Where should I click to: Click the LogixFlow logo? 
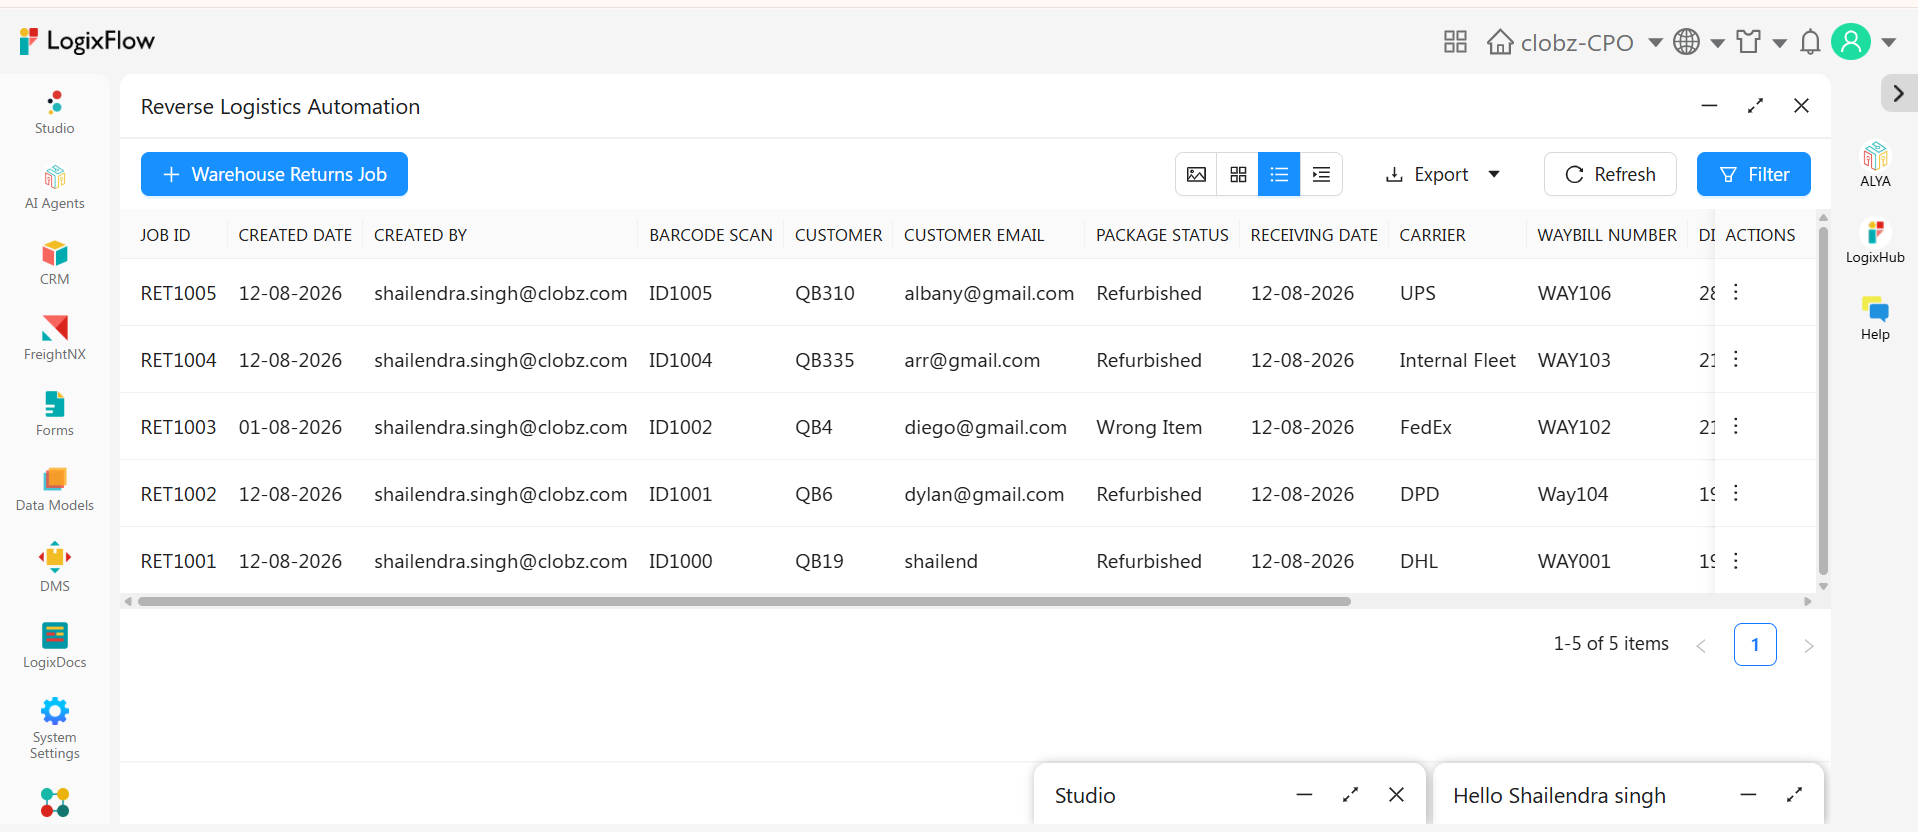point(87,41)
